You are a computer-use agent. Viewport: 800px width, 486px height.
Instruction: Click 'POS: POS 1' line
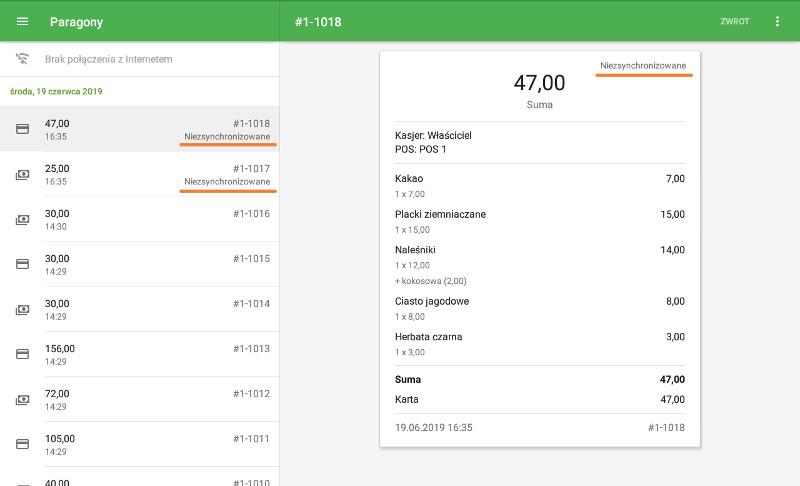[x=420, y=149]
